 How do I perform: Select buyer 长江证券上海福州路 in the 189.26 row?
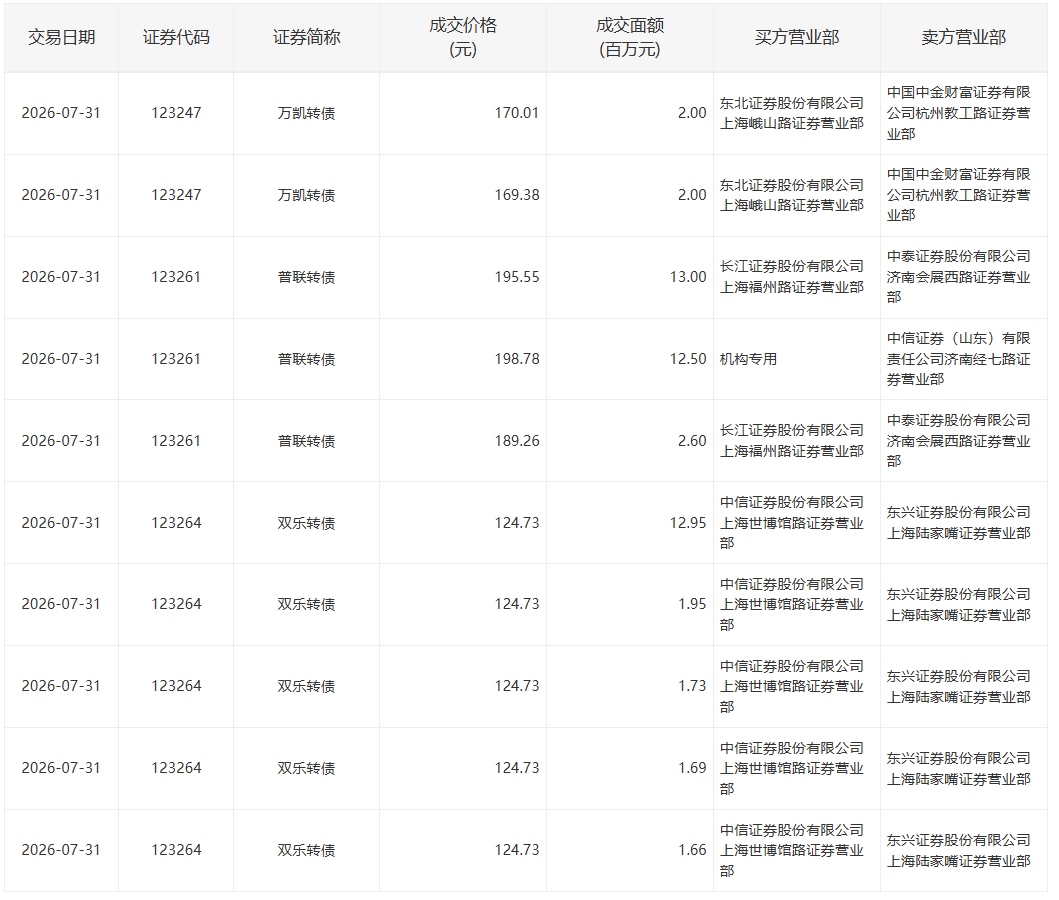coord(792,441)
